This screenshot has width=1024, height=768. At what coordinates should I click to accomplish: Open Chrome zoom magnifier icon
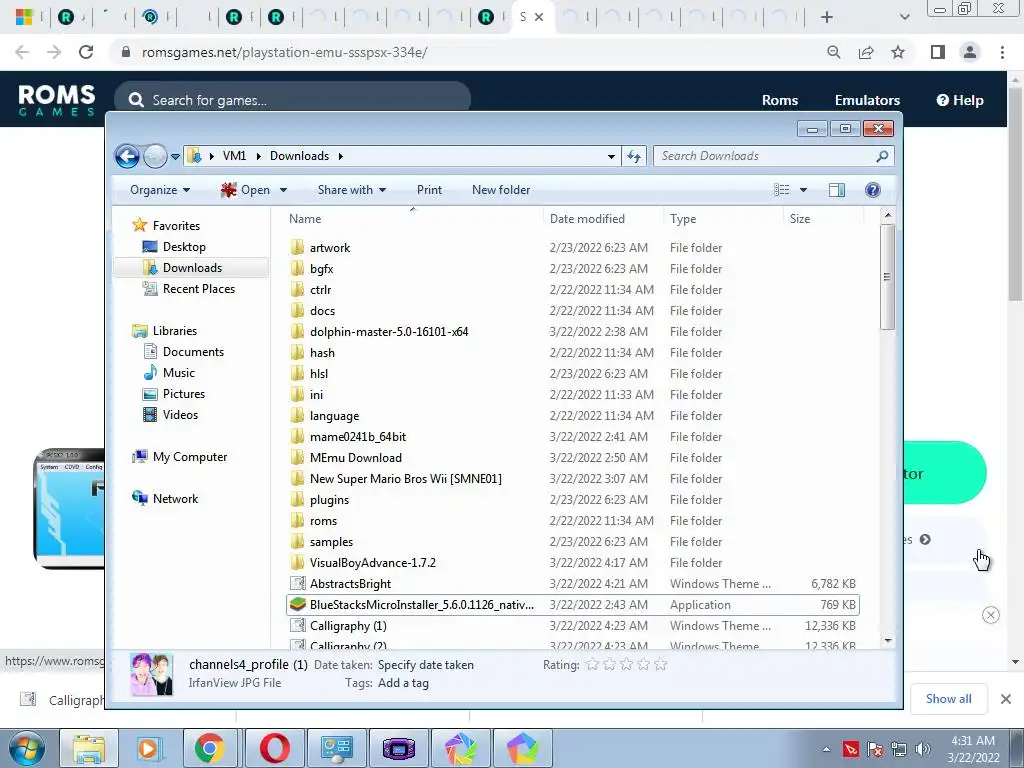click(x=834, y=52)
